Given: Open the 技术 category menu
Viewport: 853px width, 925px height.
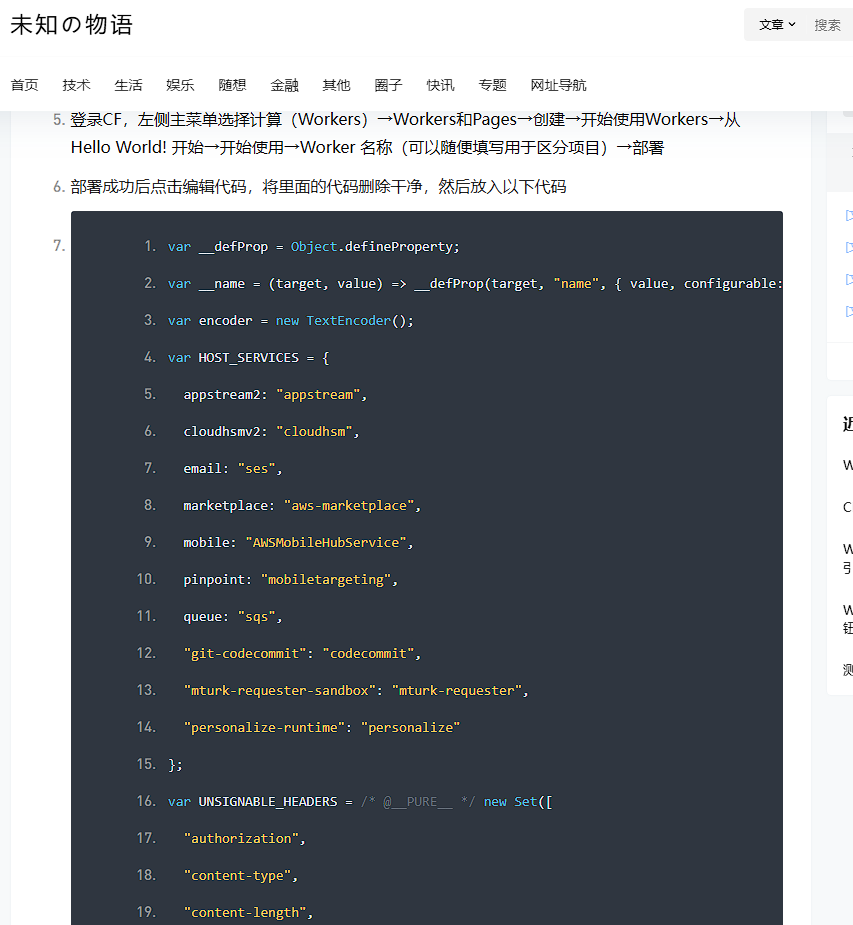Looking at the screenshot, I should coord(75,85).
